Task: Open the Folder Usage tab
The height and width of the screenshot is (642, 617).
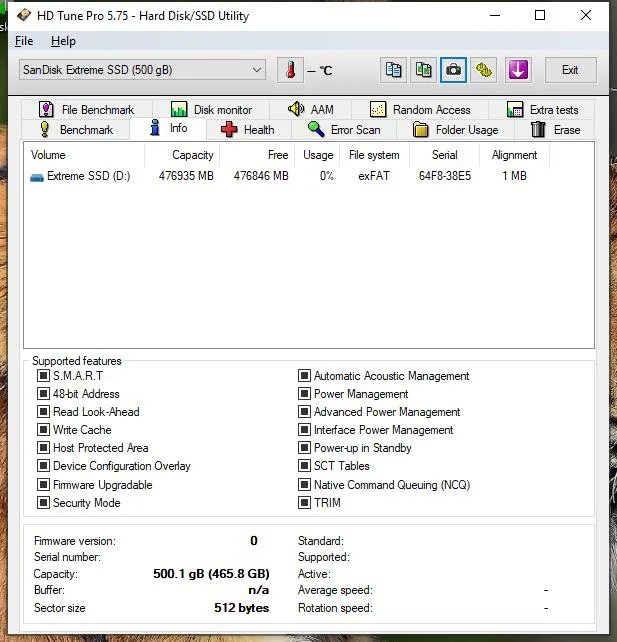Action: tap(456, 130)
